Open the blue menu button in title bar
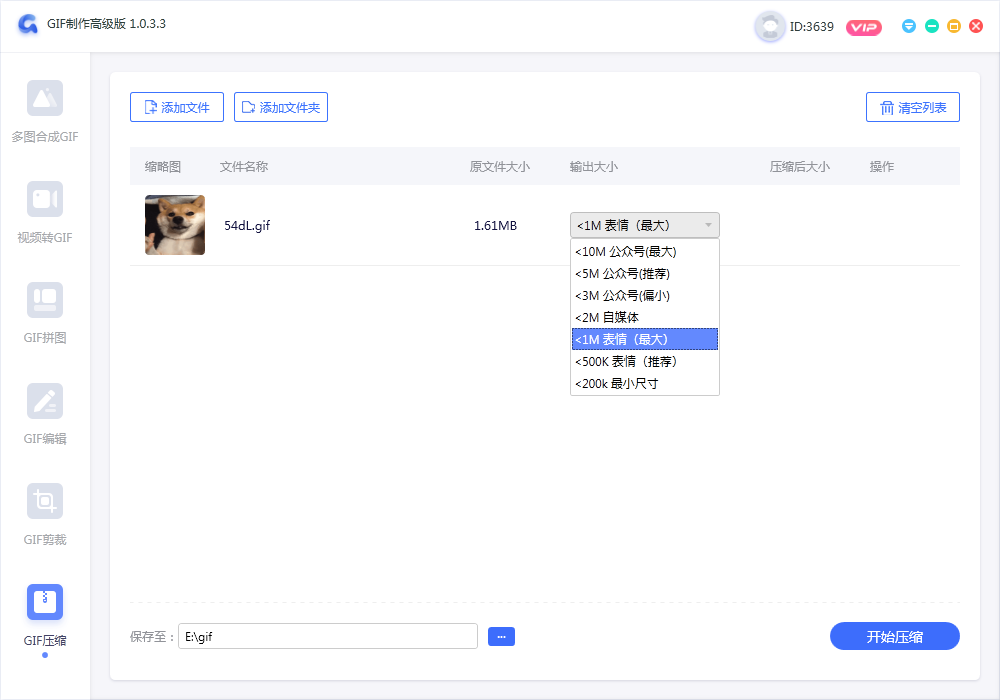Screen dimensions: 1000x700 click(909, 26)
